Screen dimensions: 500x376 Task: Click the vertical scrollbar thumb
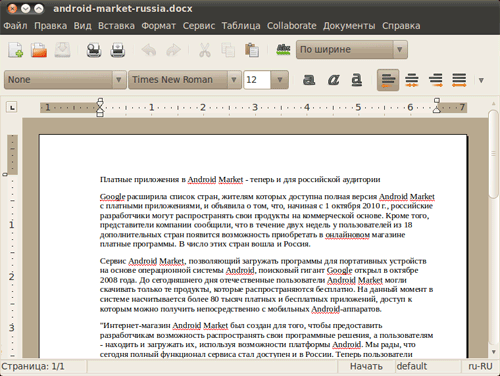[x=493, y=154]
